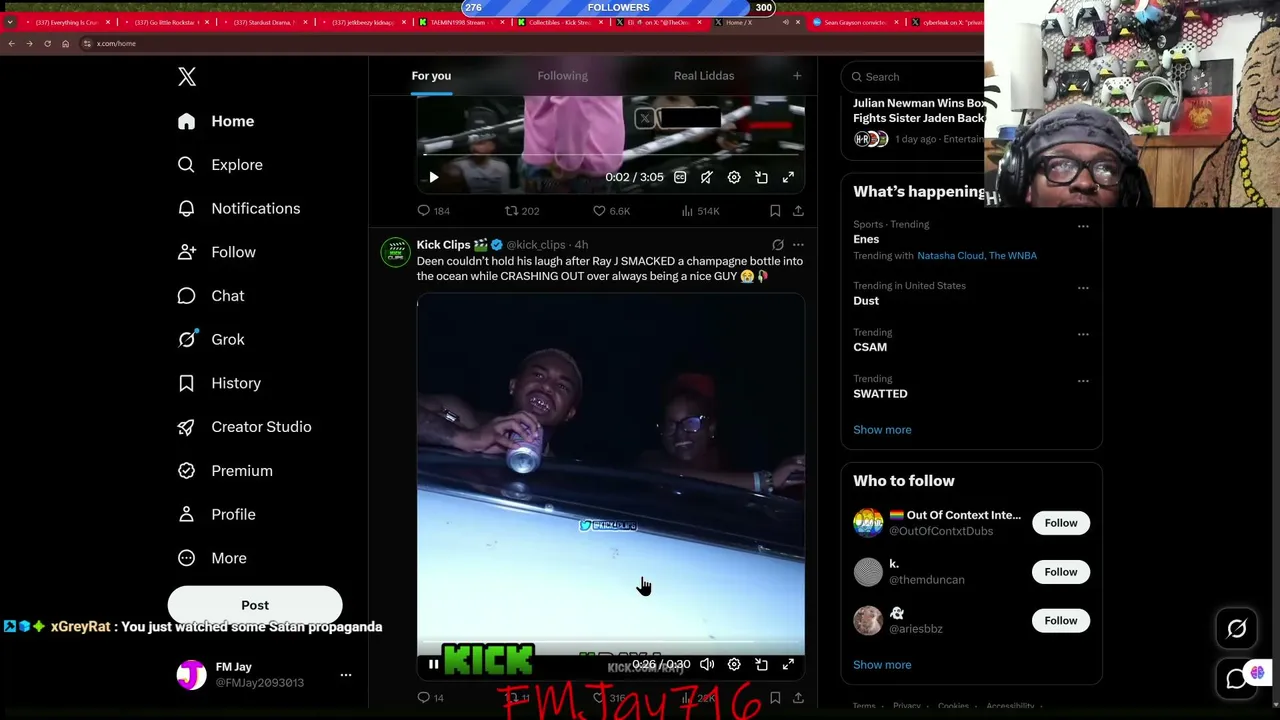1280x720 pixels.
Task: Enter fullscreen on the Kick Clips video
Action: pos(788,665)
